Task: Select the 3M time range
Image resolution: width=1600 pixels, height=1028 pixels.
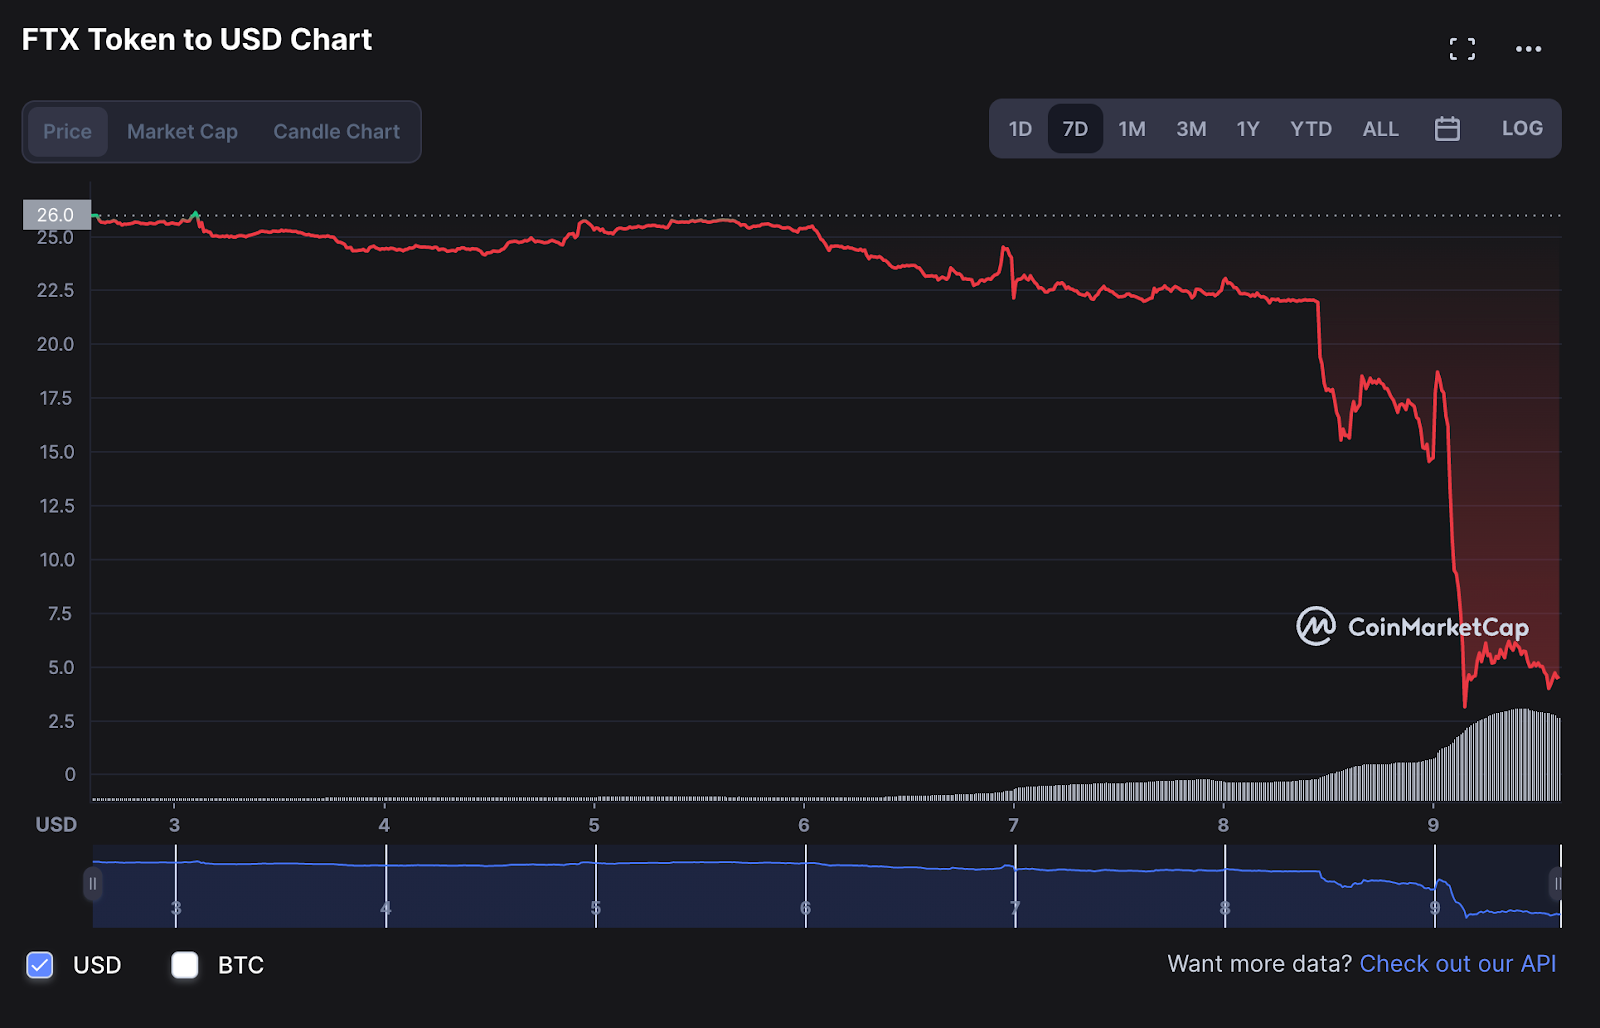Action: coord(1191,128)
